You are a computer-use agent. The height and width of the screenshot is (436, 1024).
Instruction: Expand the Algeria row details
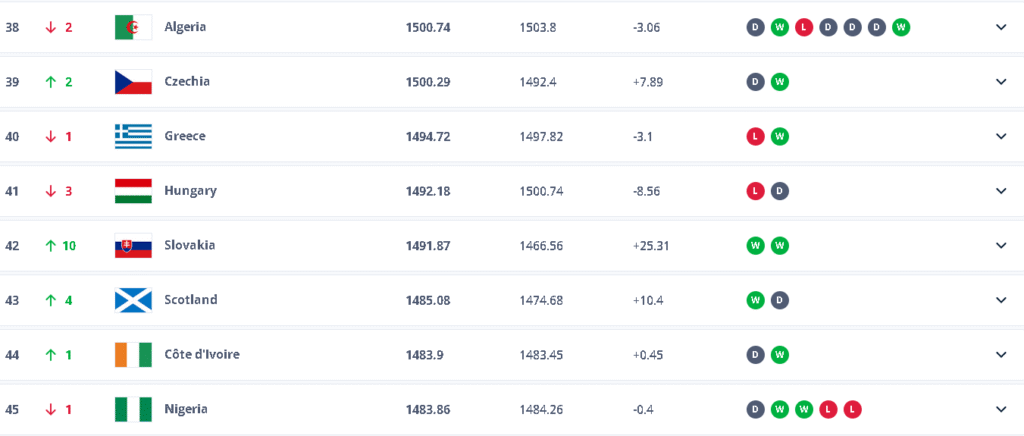click(1001, 27)
